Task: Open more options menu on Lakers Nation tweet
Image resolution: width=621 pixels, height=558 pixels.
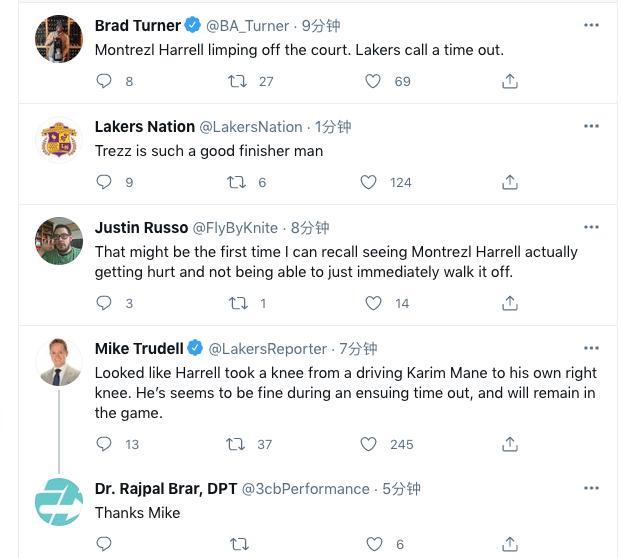Action: (x=591, y=126)
